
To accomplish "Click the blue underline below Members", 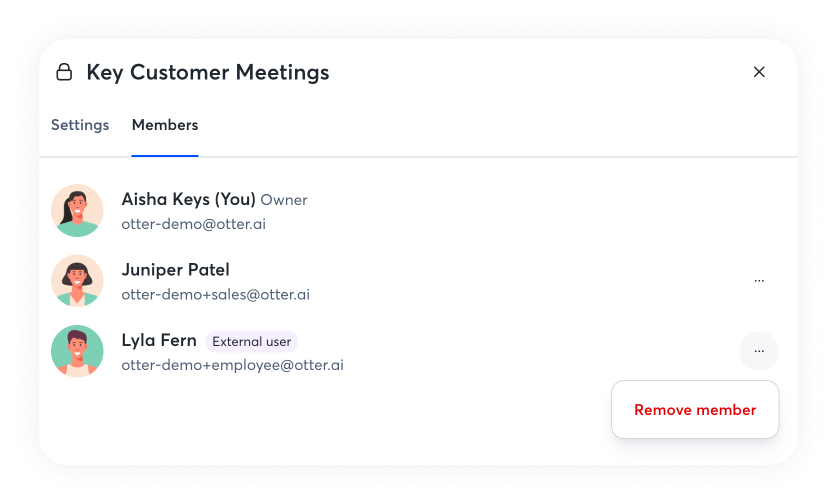I will 165,156.
